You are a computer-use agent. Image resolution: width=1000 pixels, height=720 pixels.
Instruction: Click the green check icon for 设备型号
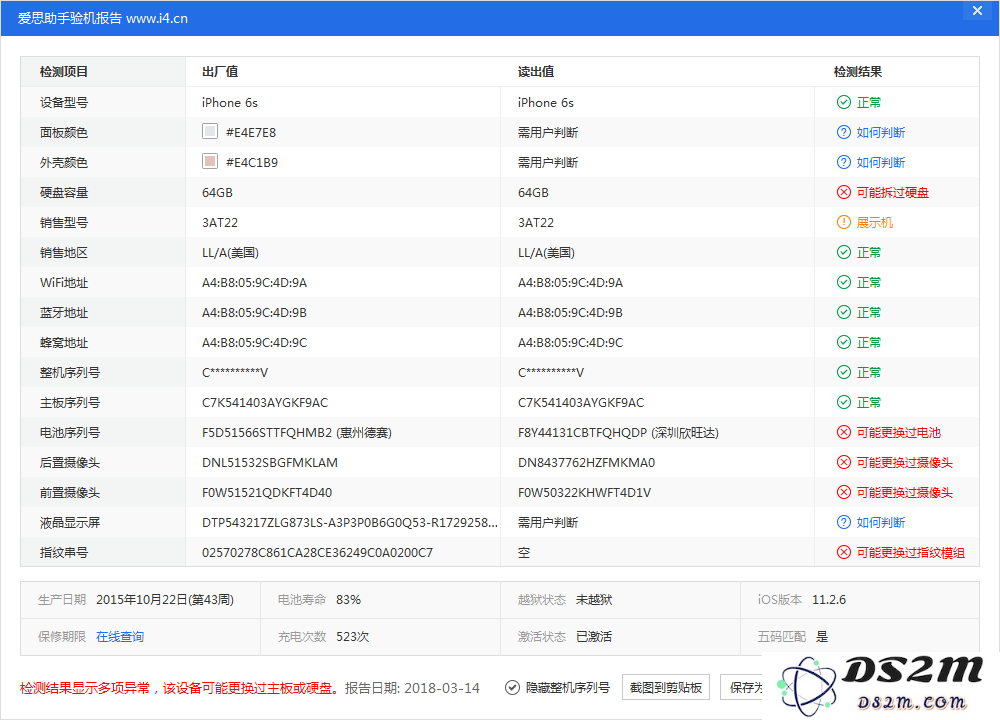point(843,102)
